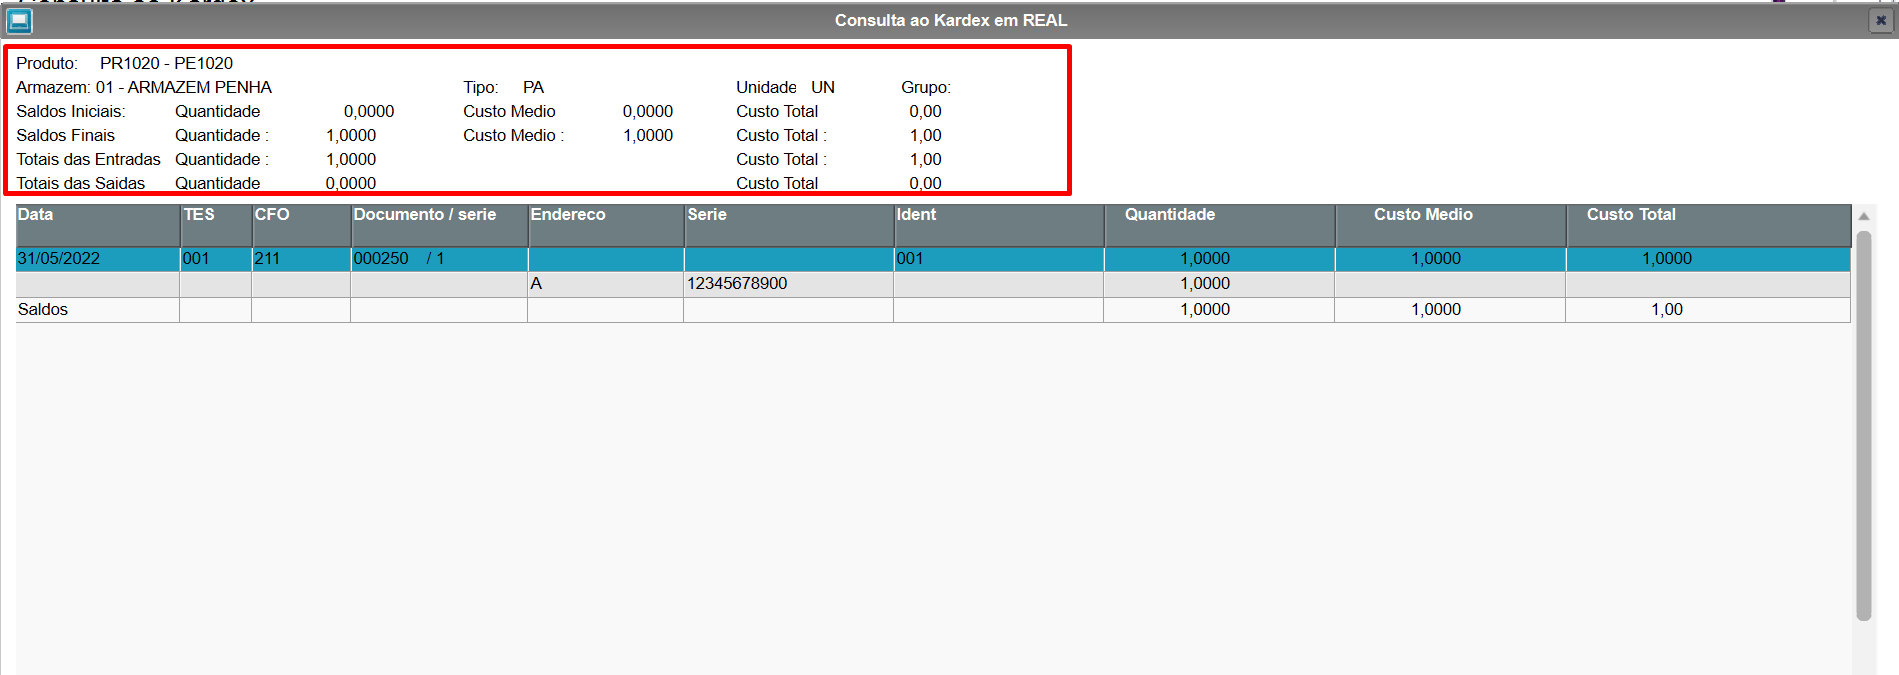
Task: Click the scrollbar up arrow
Action: 1864,216
